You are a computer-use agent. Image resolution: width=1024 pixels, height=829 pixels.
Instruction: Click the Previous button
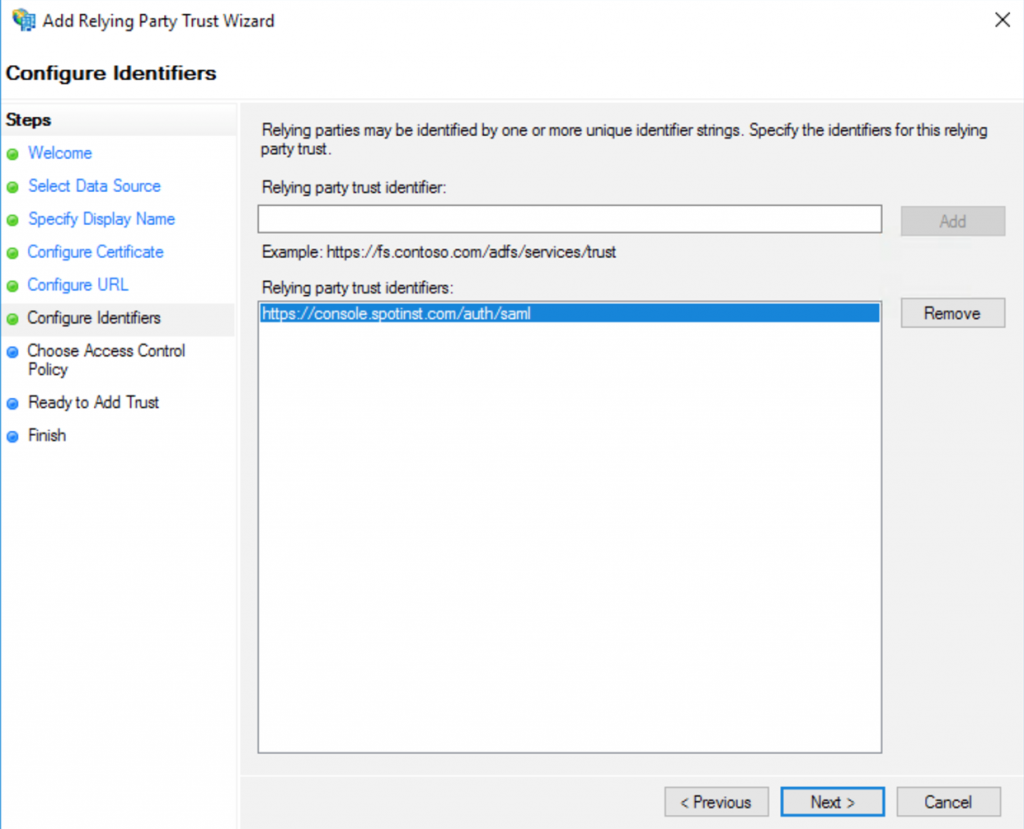pyautogui.click(x=716, y=801)
